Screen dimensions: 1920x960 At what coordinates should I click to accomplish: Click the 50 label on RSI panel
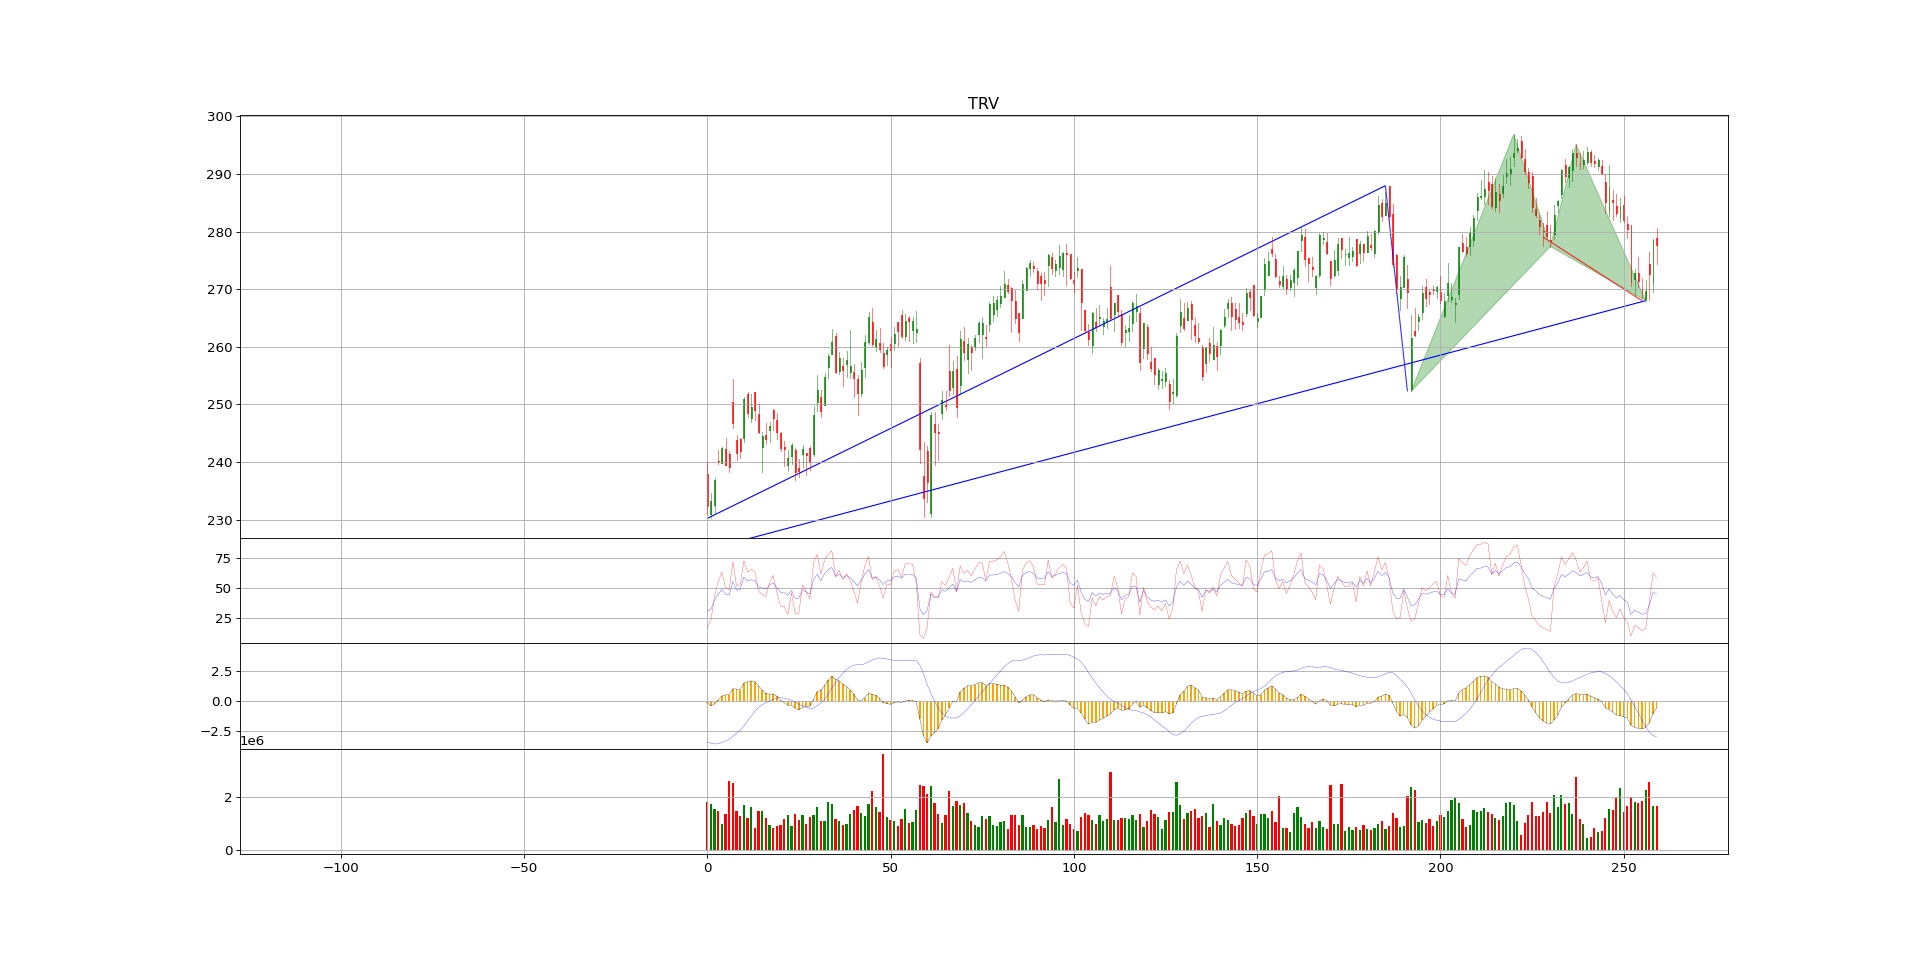click(223, 589)
